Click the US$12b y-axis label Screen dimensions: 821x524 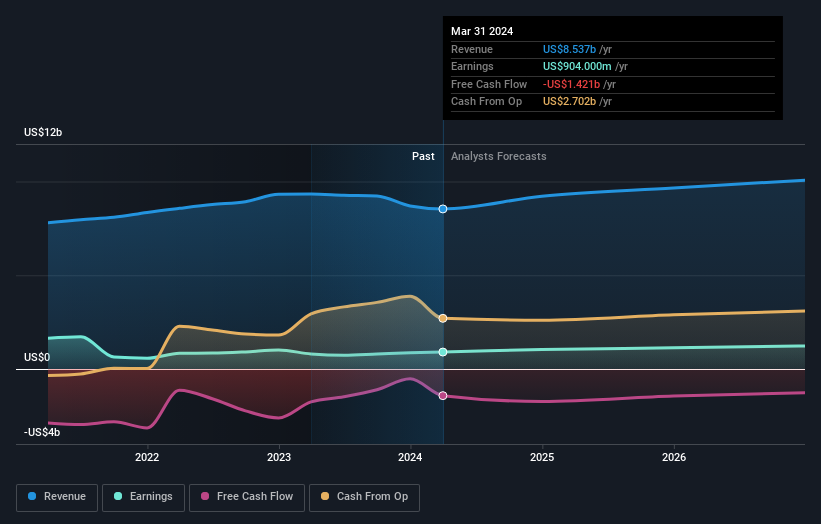(x=43, y=132)
